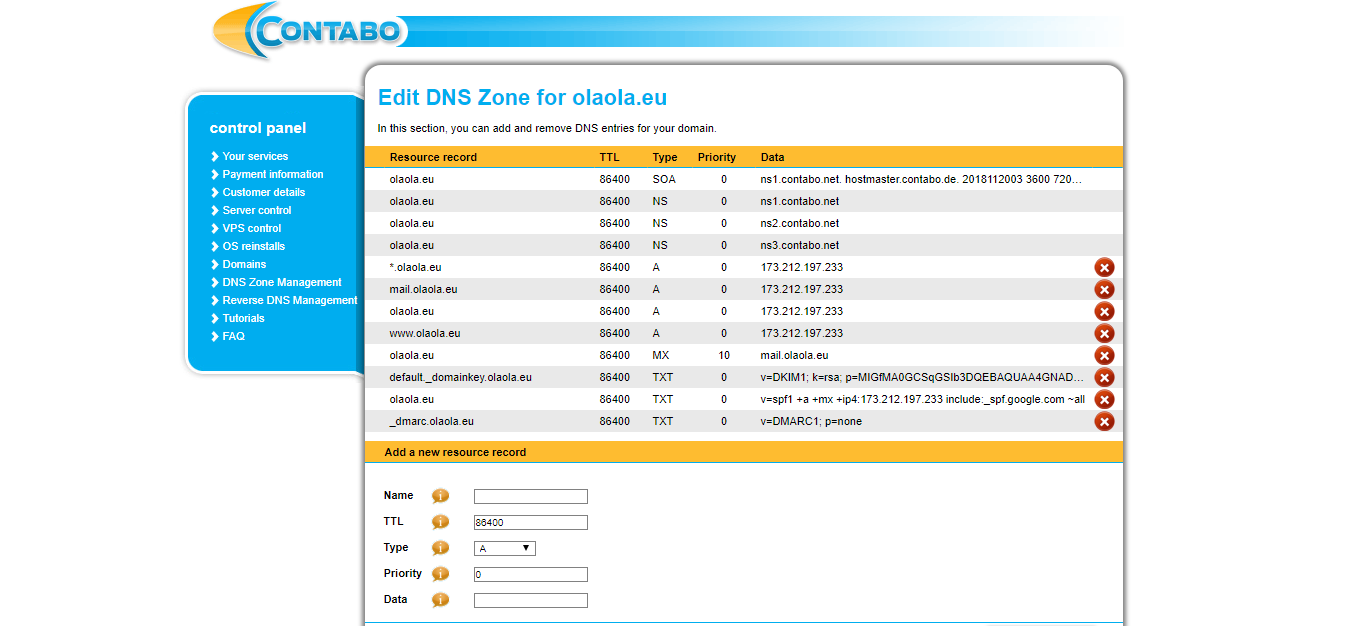The width and height of the screenshot is (1349, 626).
Task: Delete the www.olaola.eu A record
Action: click(1104, 333)
